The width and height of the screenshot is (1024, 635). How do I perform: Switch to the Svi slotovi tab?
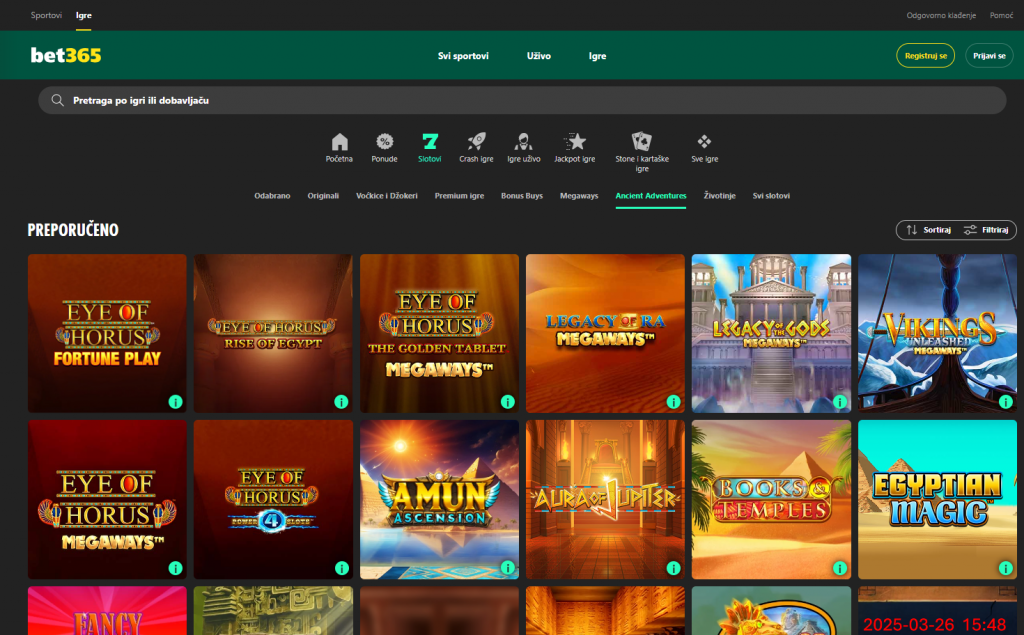(x=771, y=195)
